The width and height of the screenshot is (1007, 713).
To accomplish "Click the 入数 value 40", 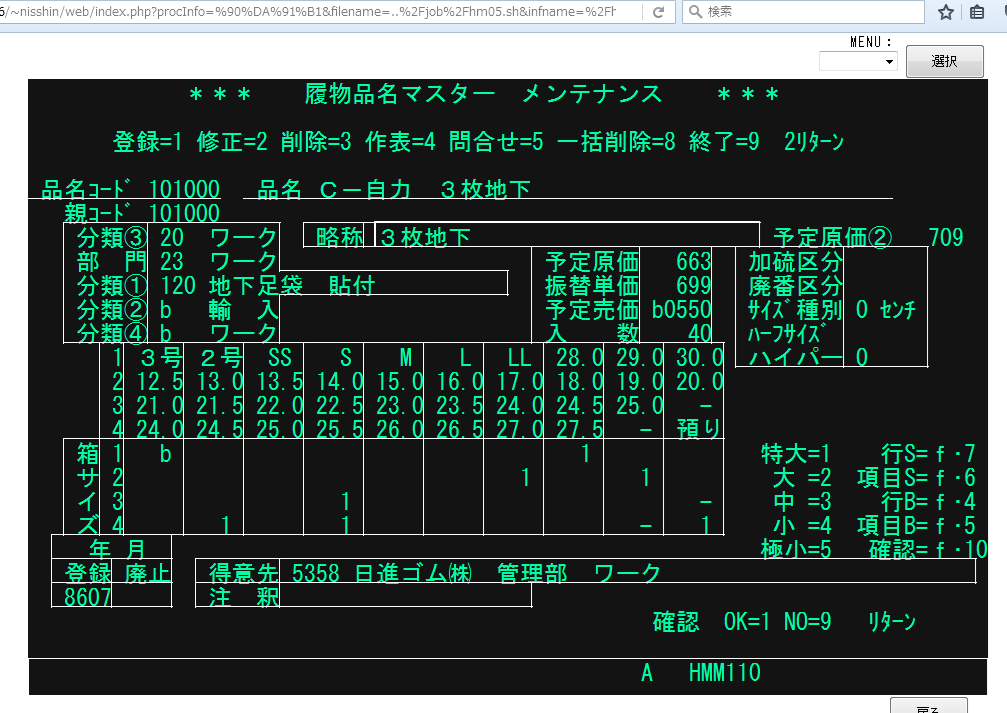I will pos(699,333).
